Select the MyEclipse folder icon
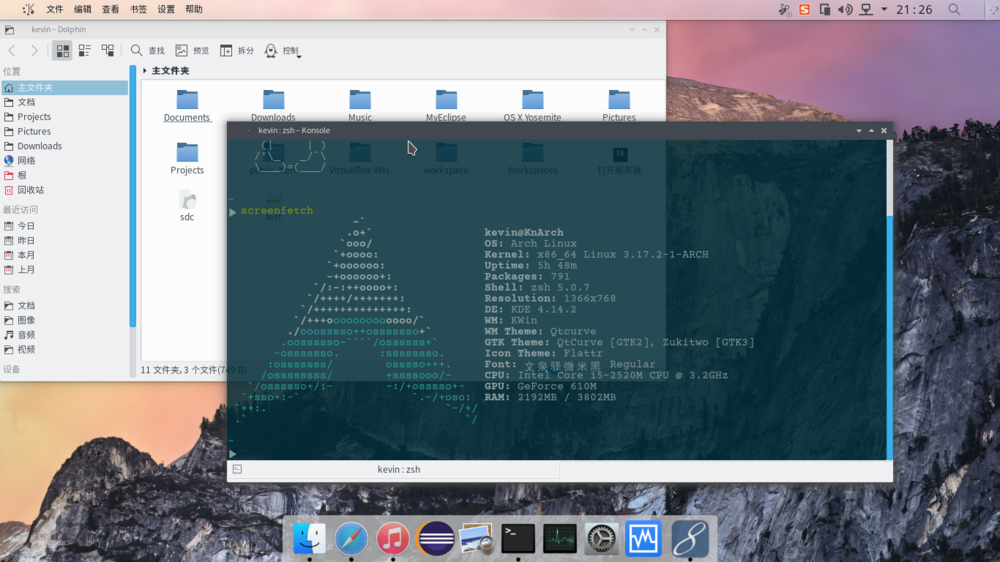1000x562 pixels. tap(446, 100)
